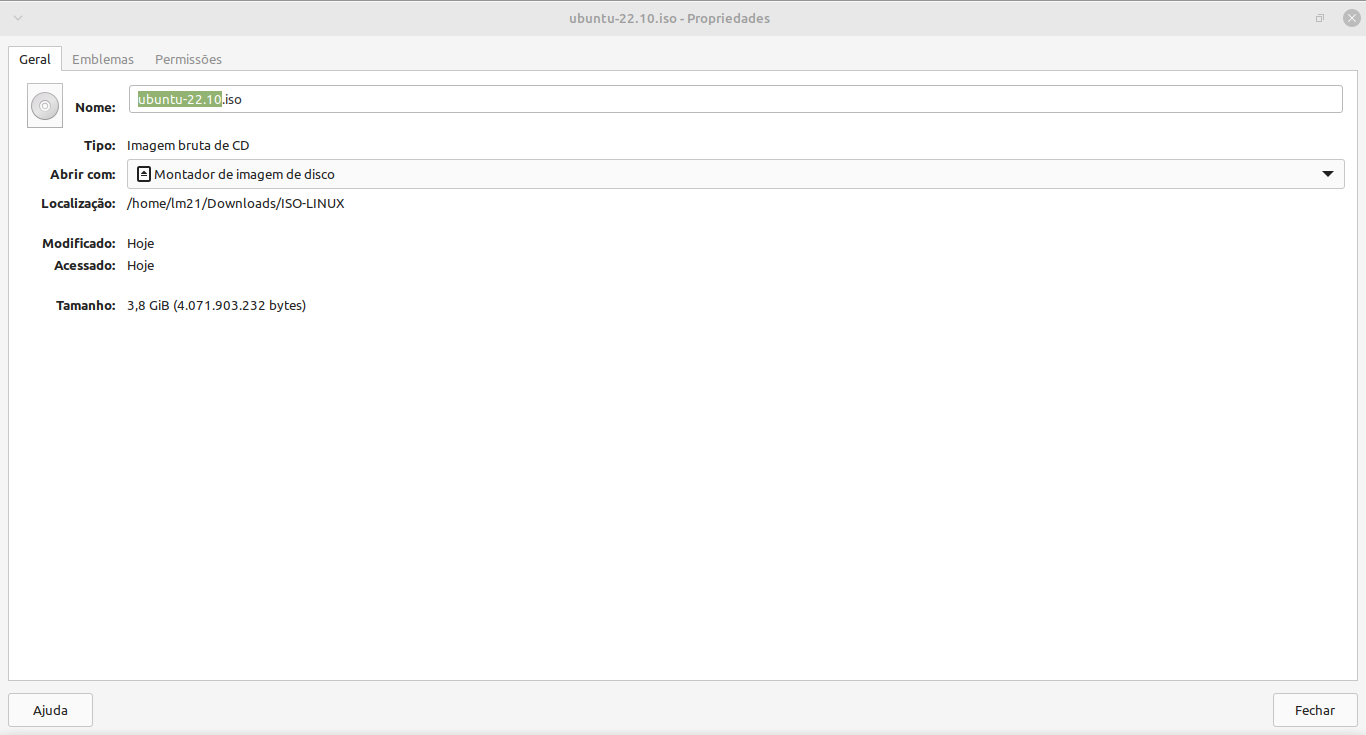This screenshot has width=1366, height=735.
Task: Click the Modificado value 'Hoje'
Action: click(x=140, y=243)
